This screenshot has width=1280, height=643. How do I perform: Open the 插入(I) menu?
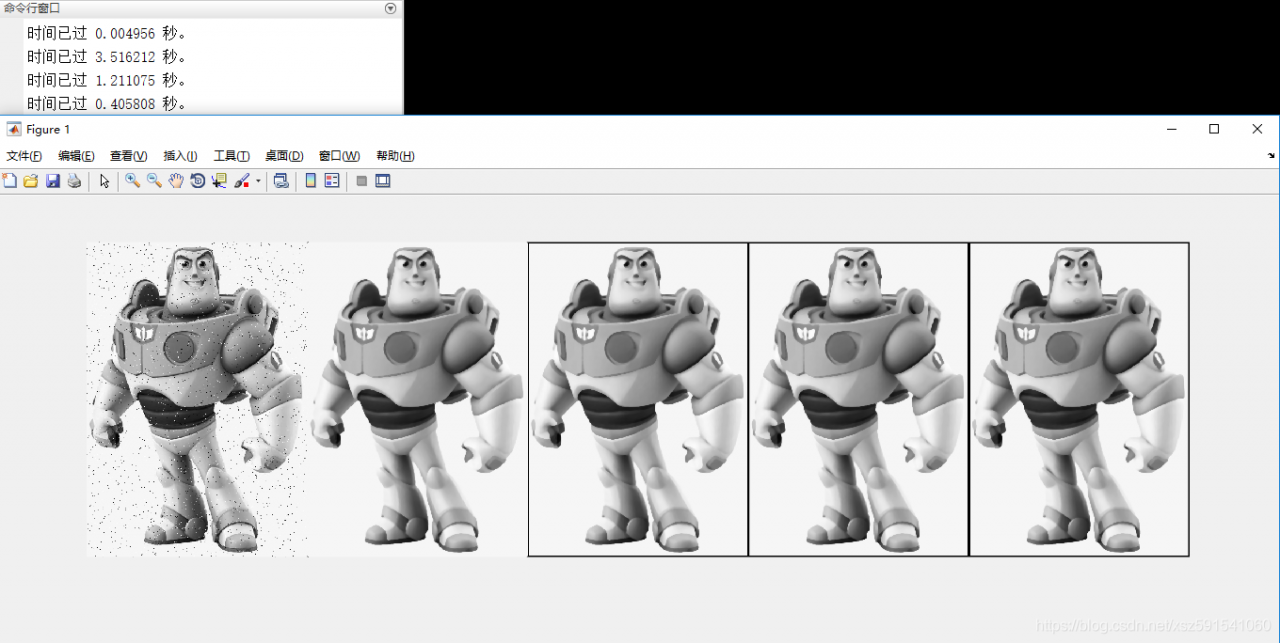pyautogui.click(x=181, y=156)
